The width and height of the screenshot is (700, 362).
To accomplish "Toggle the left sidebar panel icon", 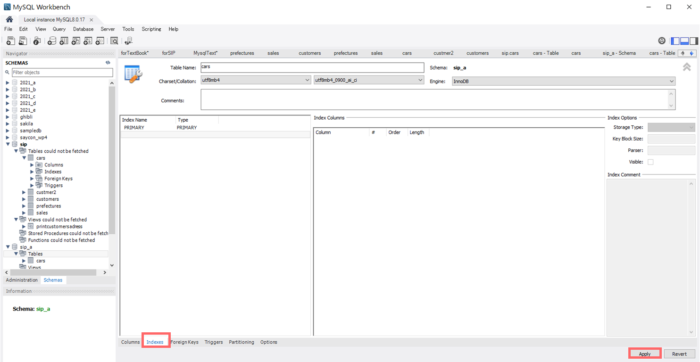I will [x=675, y=41].
